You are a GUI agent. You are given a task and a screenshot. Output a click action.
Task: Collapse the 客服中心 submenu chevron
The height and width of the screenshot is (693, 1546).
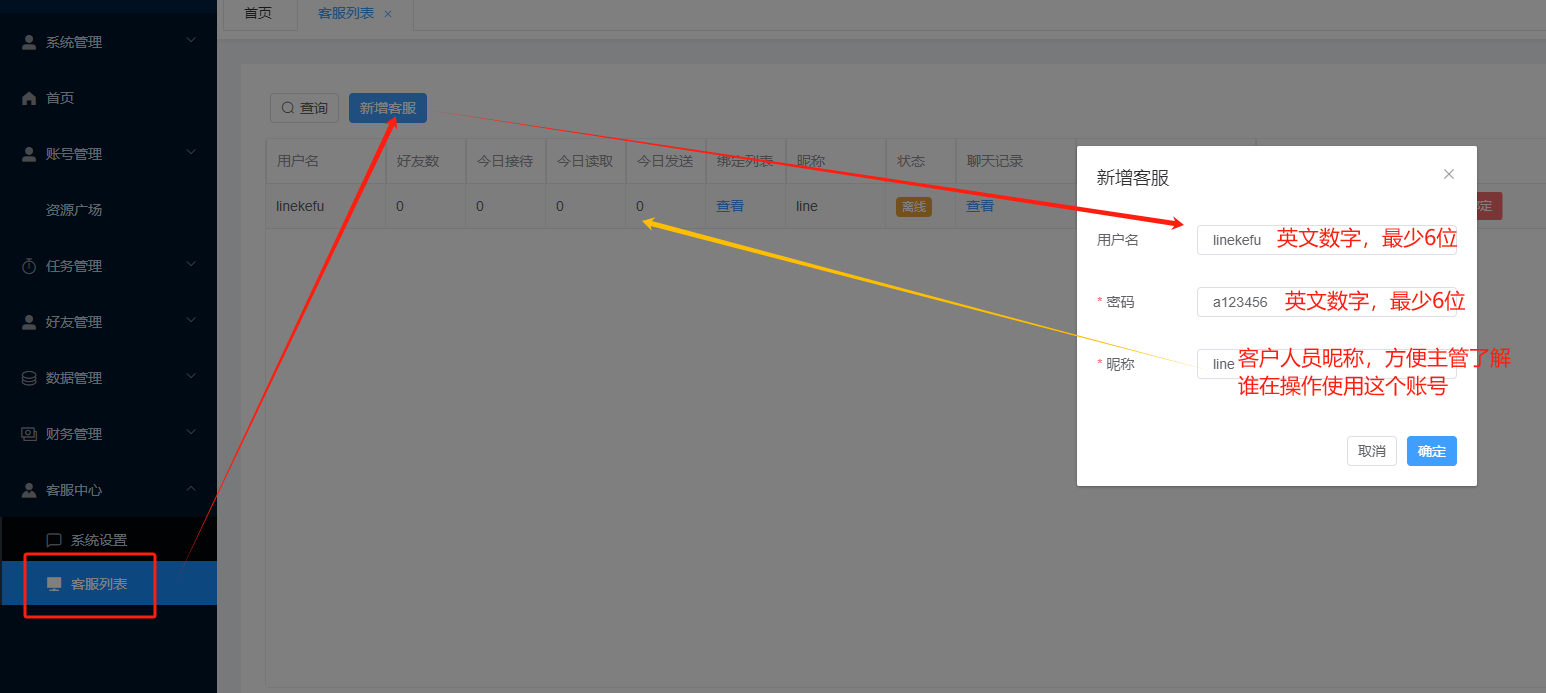191,489
